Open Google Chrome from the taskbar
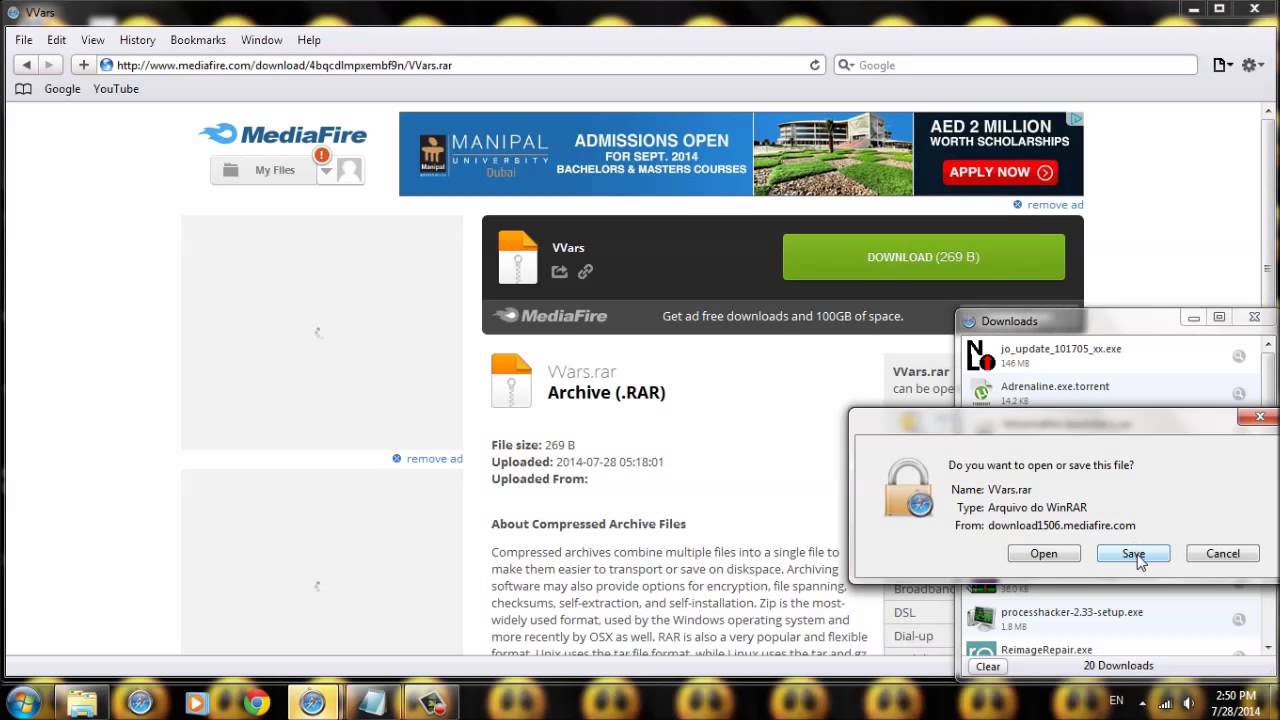Screen dimensions: 1280x720 click(255, 703)
